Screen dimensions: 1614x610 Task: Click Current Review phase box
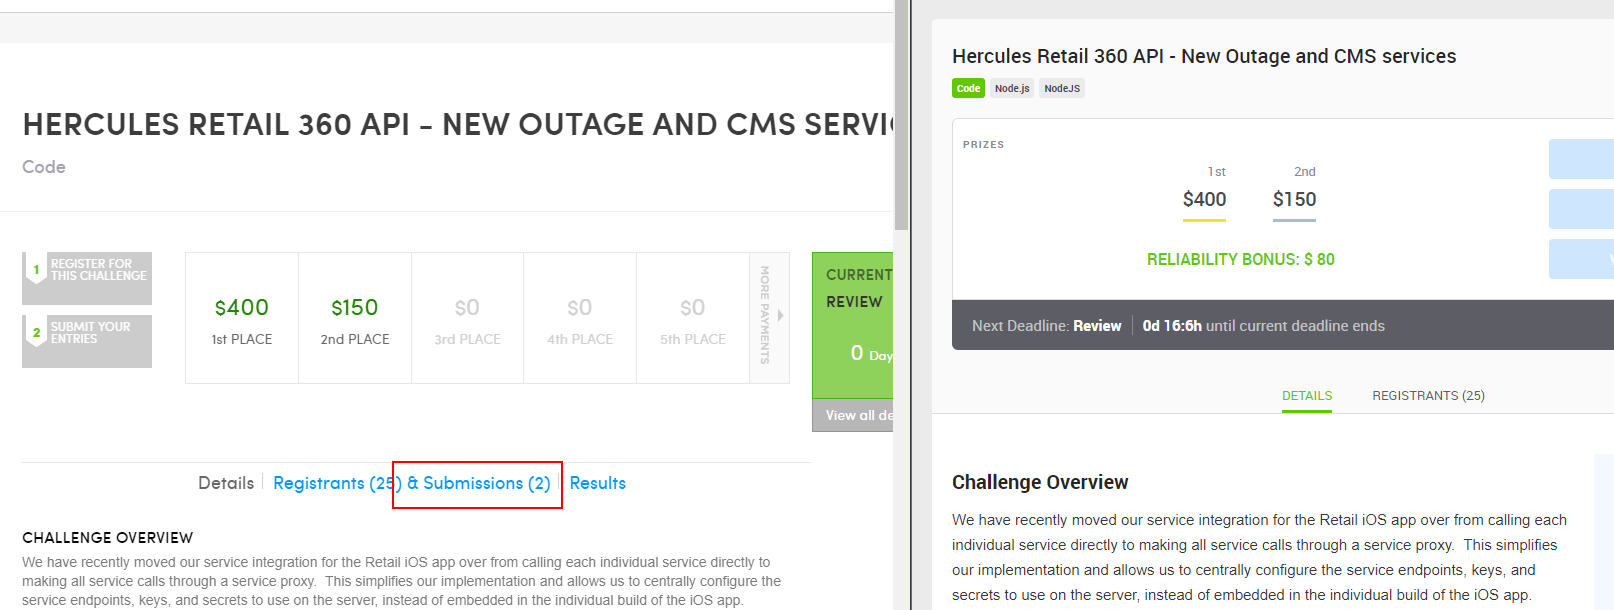[x=853, y=326]
